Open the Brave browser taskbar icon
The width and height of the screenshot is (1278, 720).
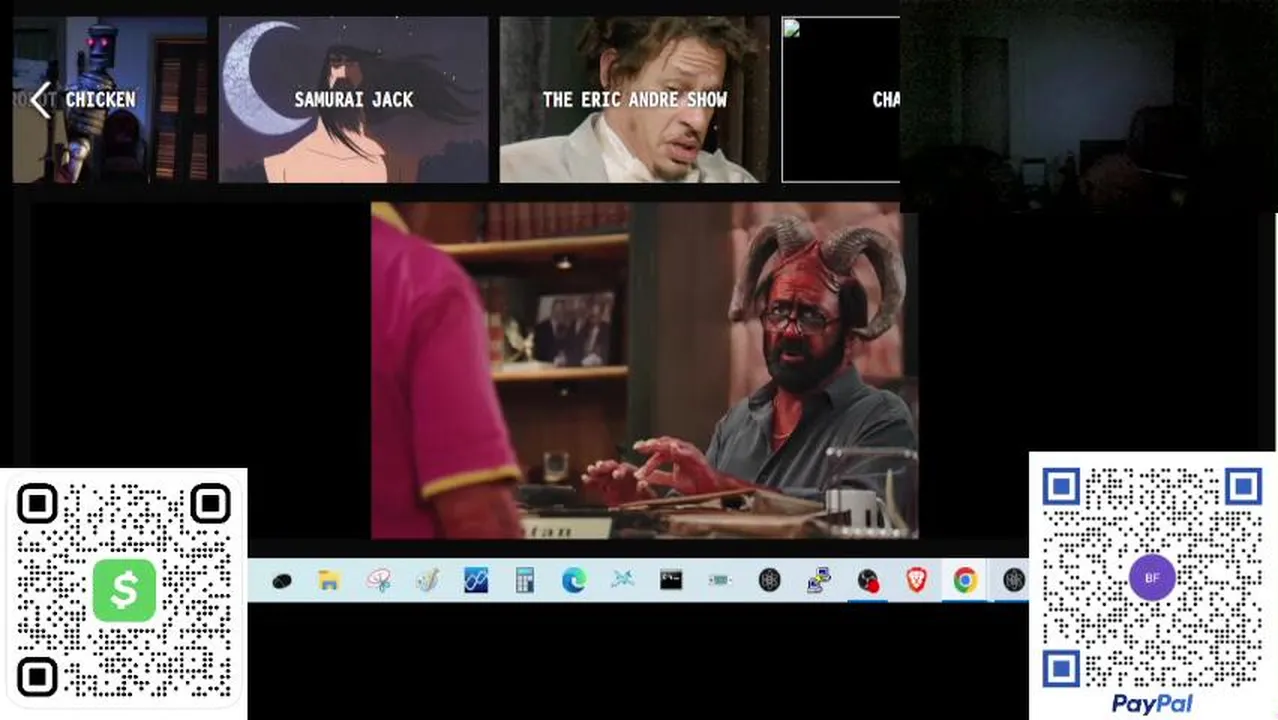tap(916, 580)
